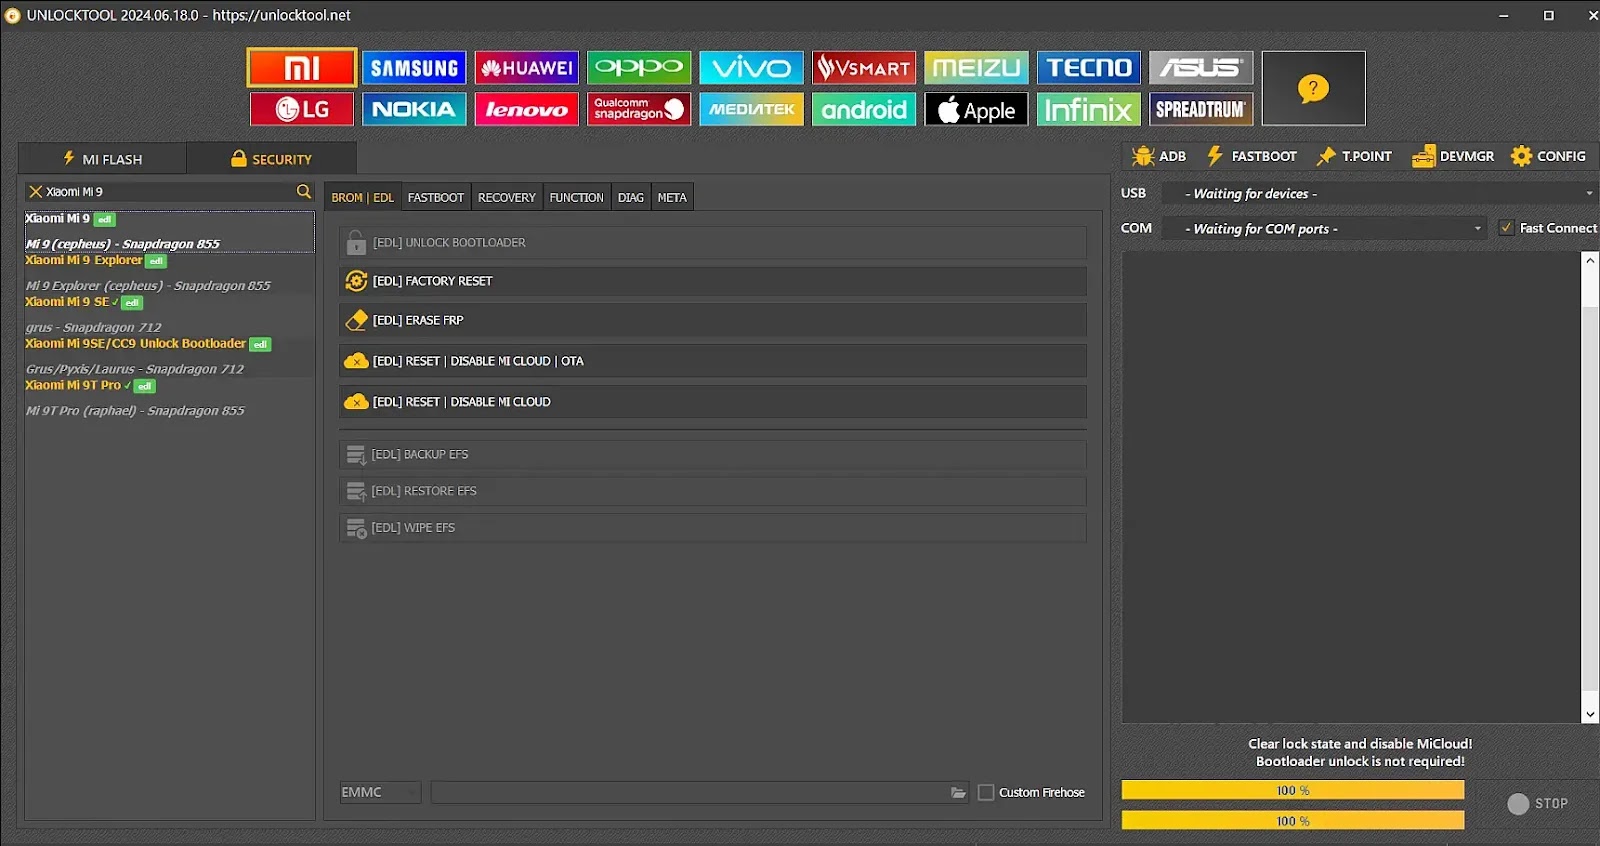Viewport: 1600px width, 846px height.
Task: Select the BROM | EDL tab
Action: pos(362,197)
